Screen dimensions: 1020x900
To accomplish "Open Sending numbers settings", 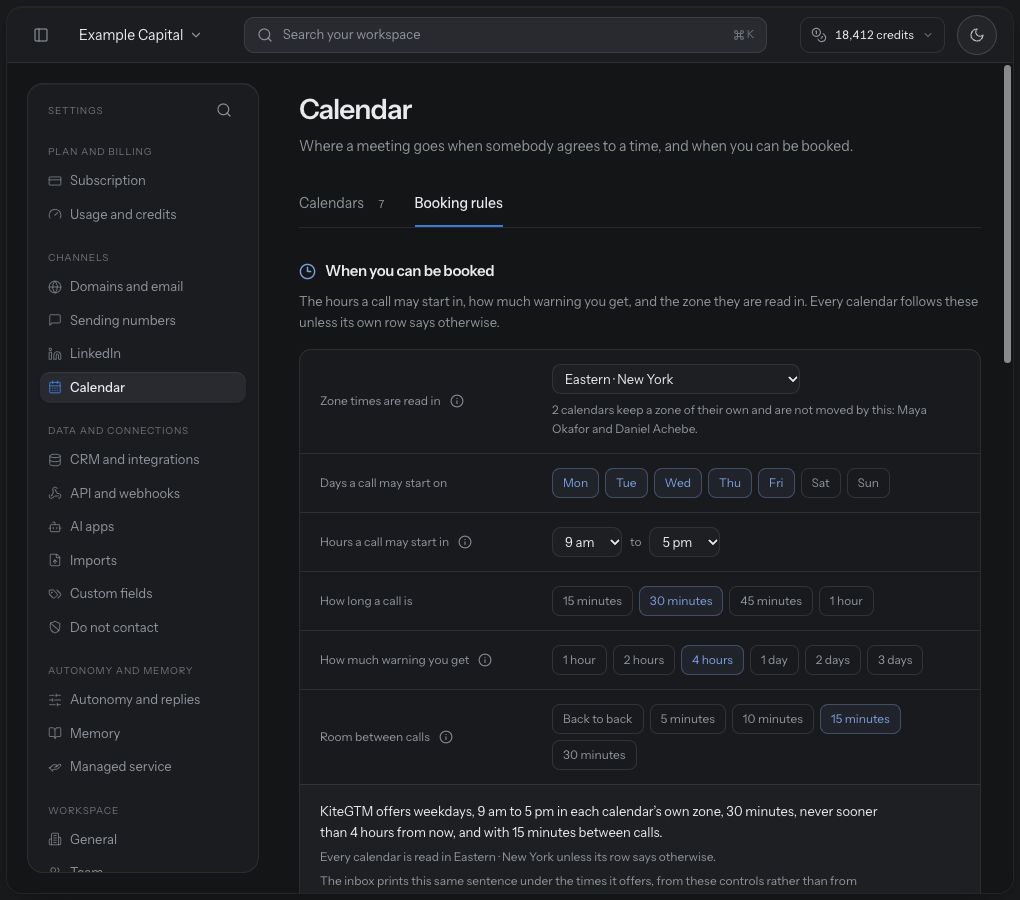I will click(x=142, y=320).
